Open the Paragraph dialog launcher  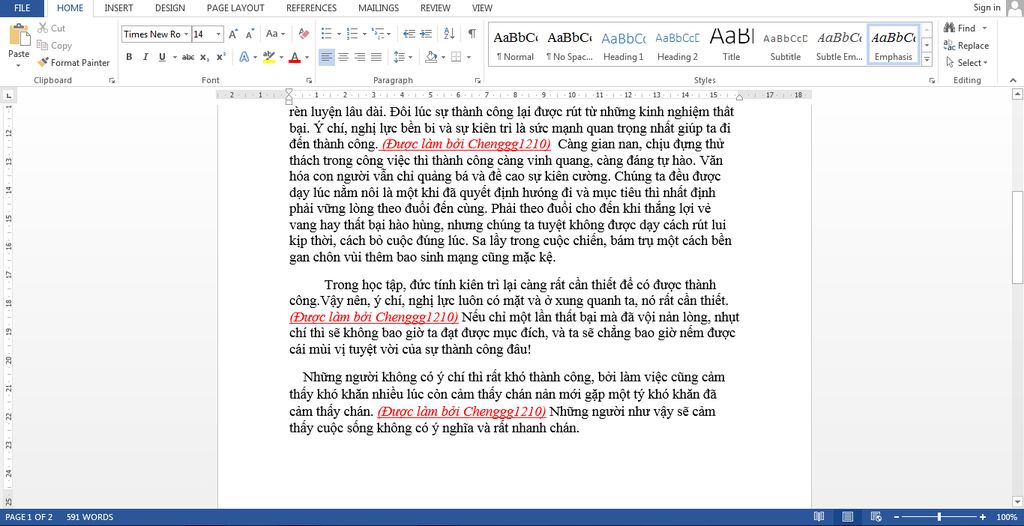[477, 80]
